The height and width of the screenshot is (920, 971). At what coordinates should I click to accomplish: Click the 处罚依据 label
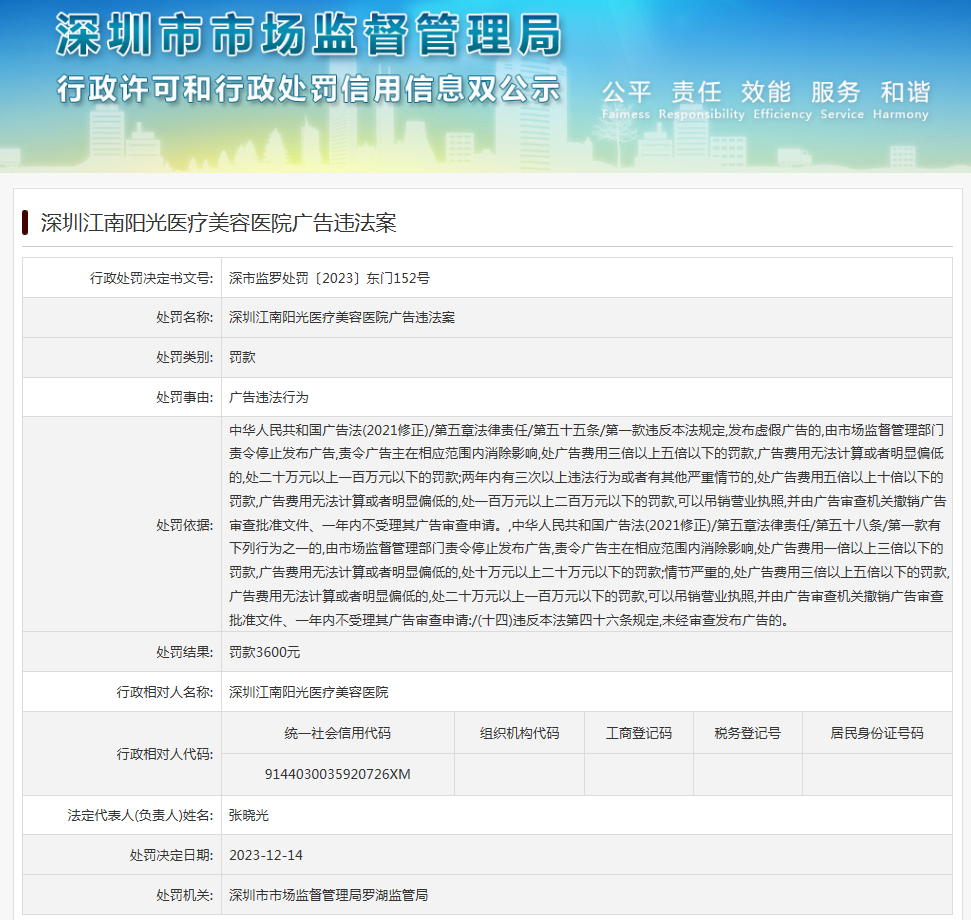click(185, 525)
